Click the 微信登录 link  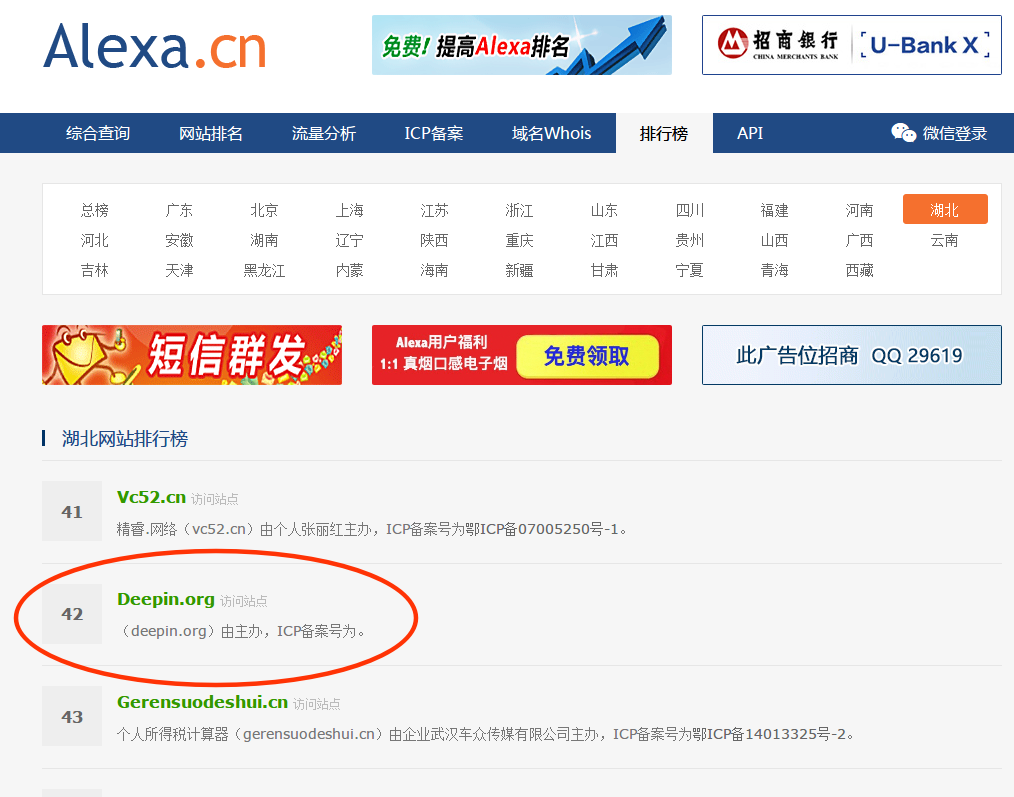click(x=955, y=133)
